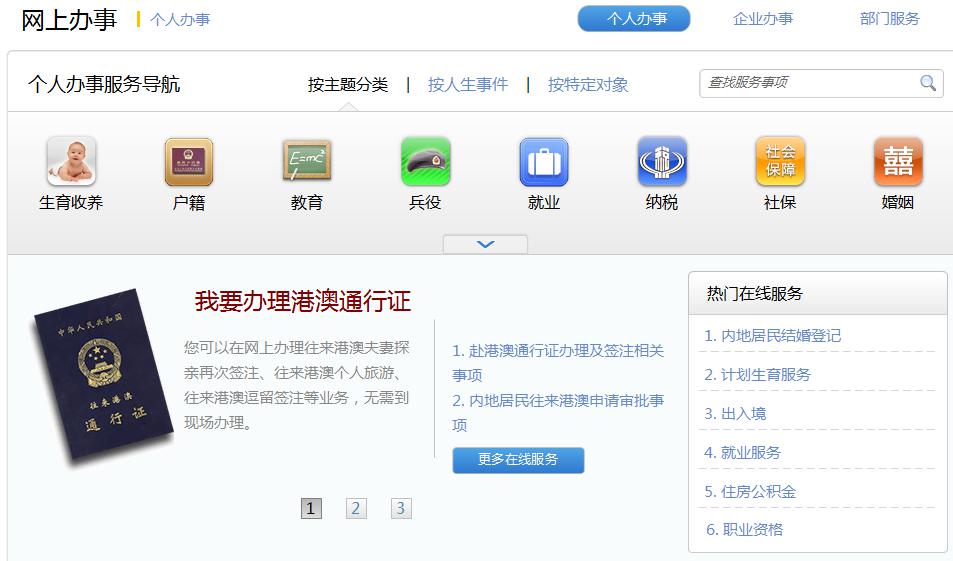Image resolution: width=953 pixels, height=561 pixels.
Task: Click the 查找服务事项 search field
Action: pyautogui.click(x=808, y=83)
